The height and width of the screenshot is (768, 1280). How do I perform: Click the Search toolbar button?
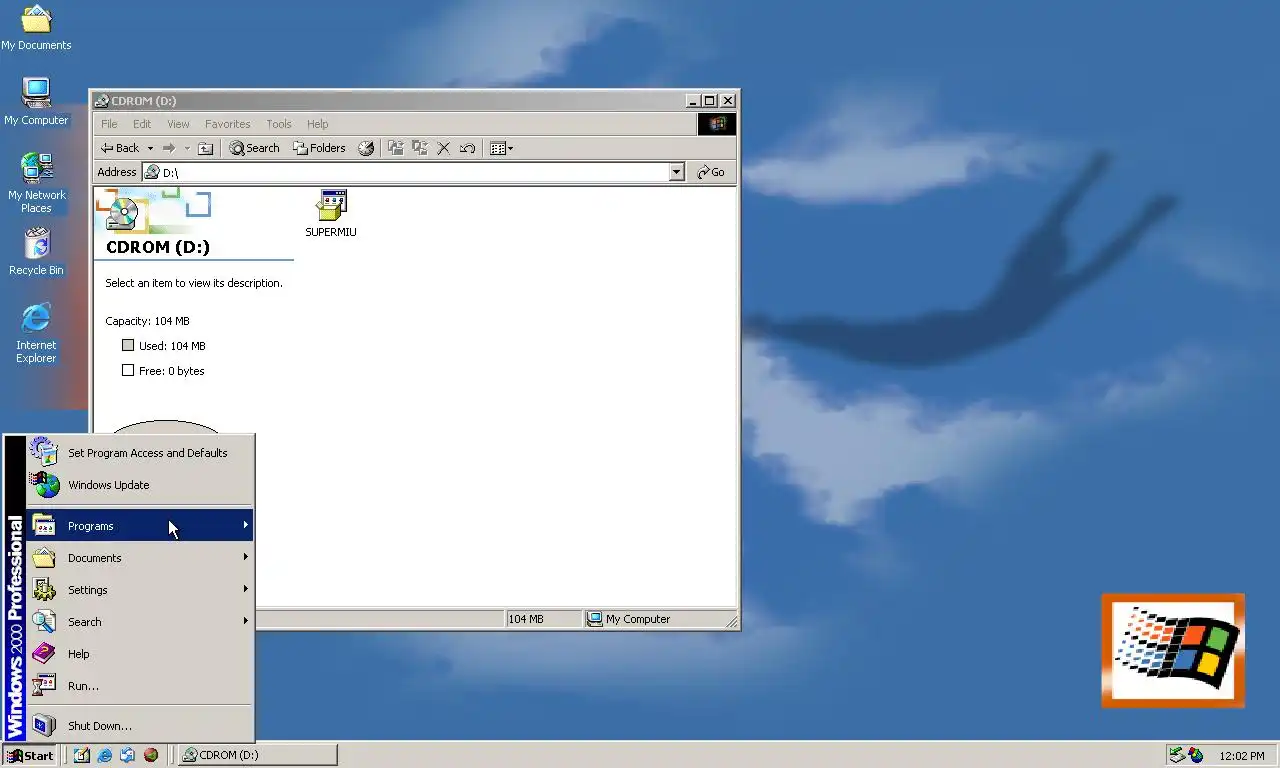[255, 148]
